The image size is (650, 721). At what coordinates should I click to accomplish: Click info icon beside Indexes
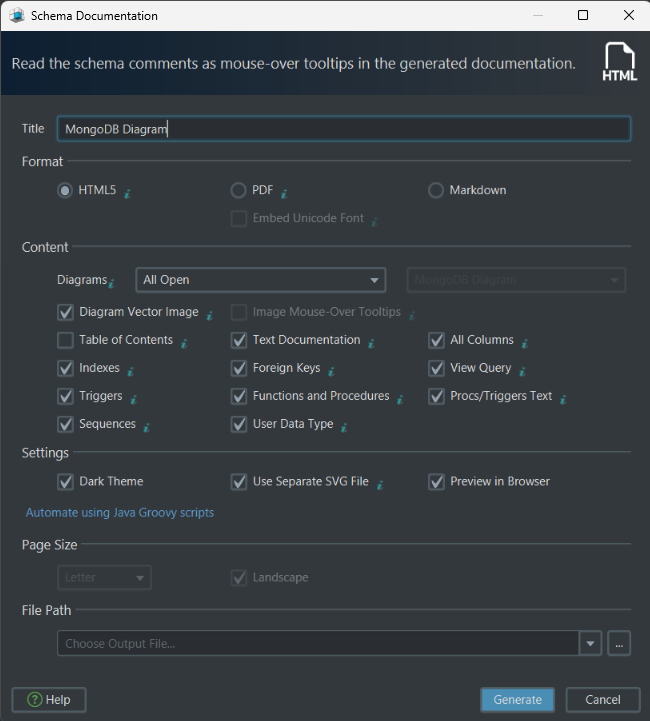click(131, 371)
